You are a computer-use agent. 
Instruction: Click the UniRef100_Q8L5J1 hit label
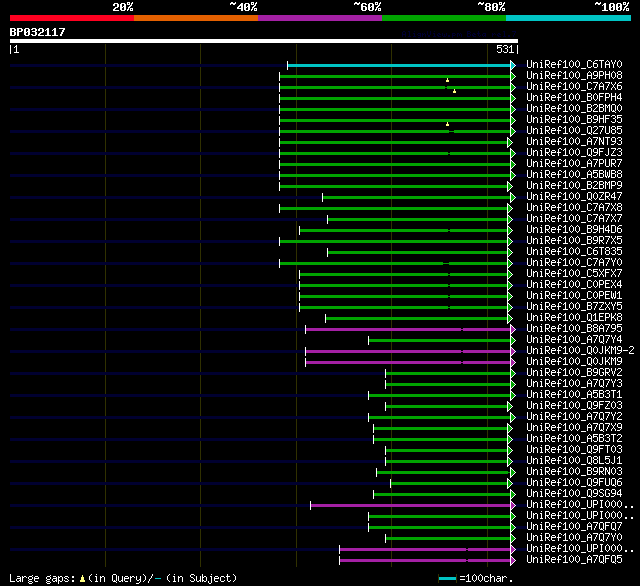(574, 461)
